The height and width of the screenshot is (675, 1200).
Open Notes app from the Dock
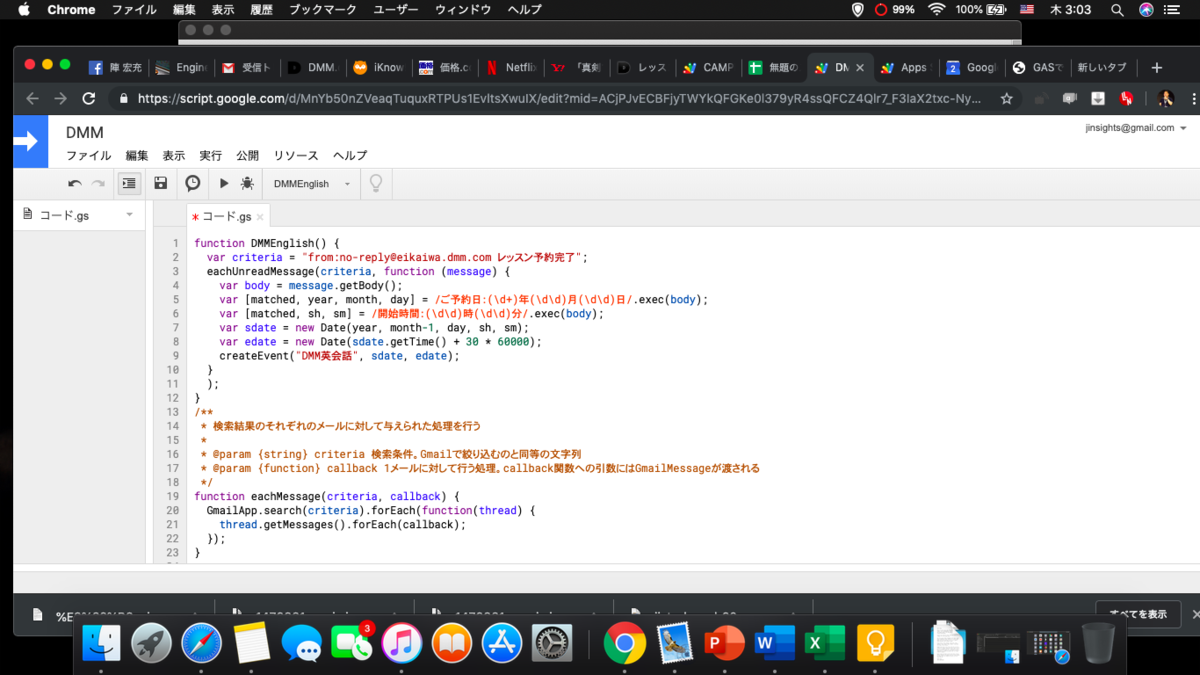[x=251, y=644]
